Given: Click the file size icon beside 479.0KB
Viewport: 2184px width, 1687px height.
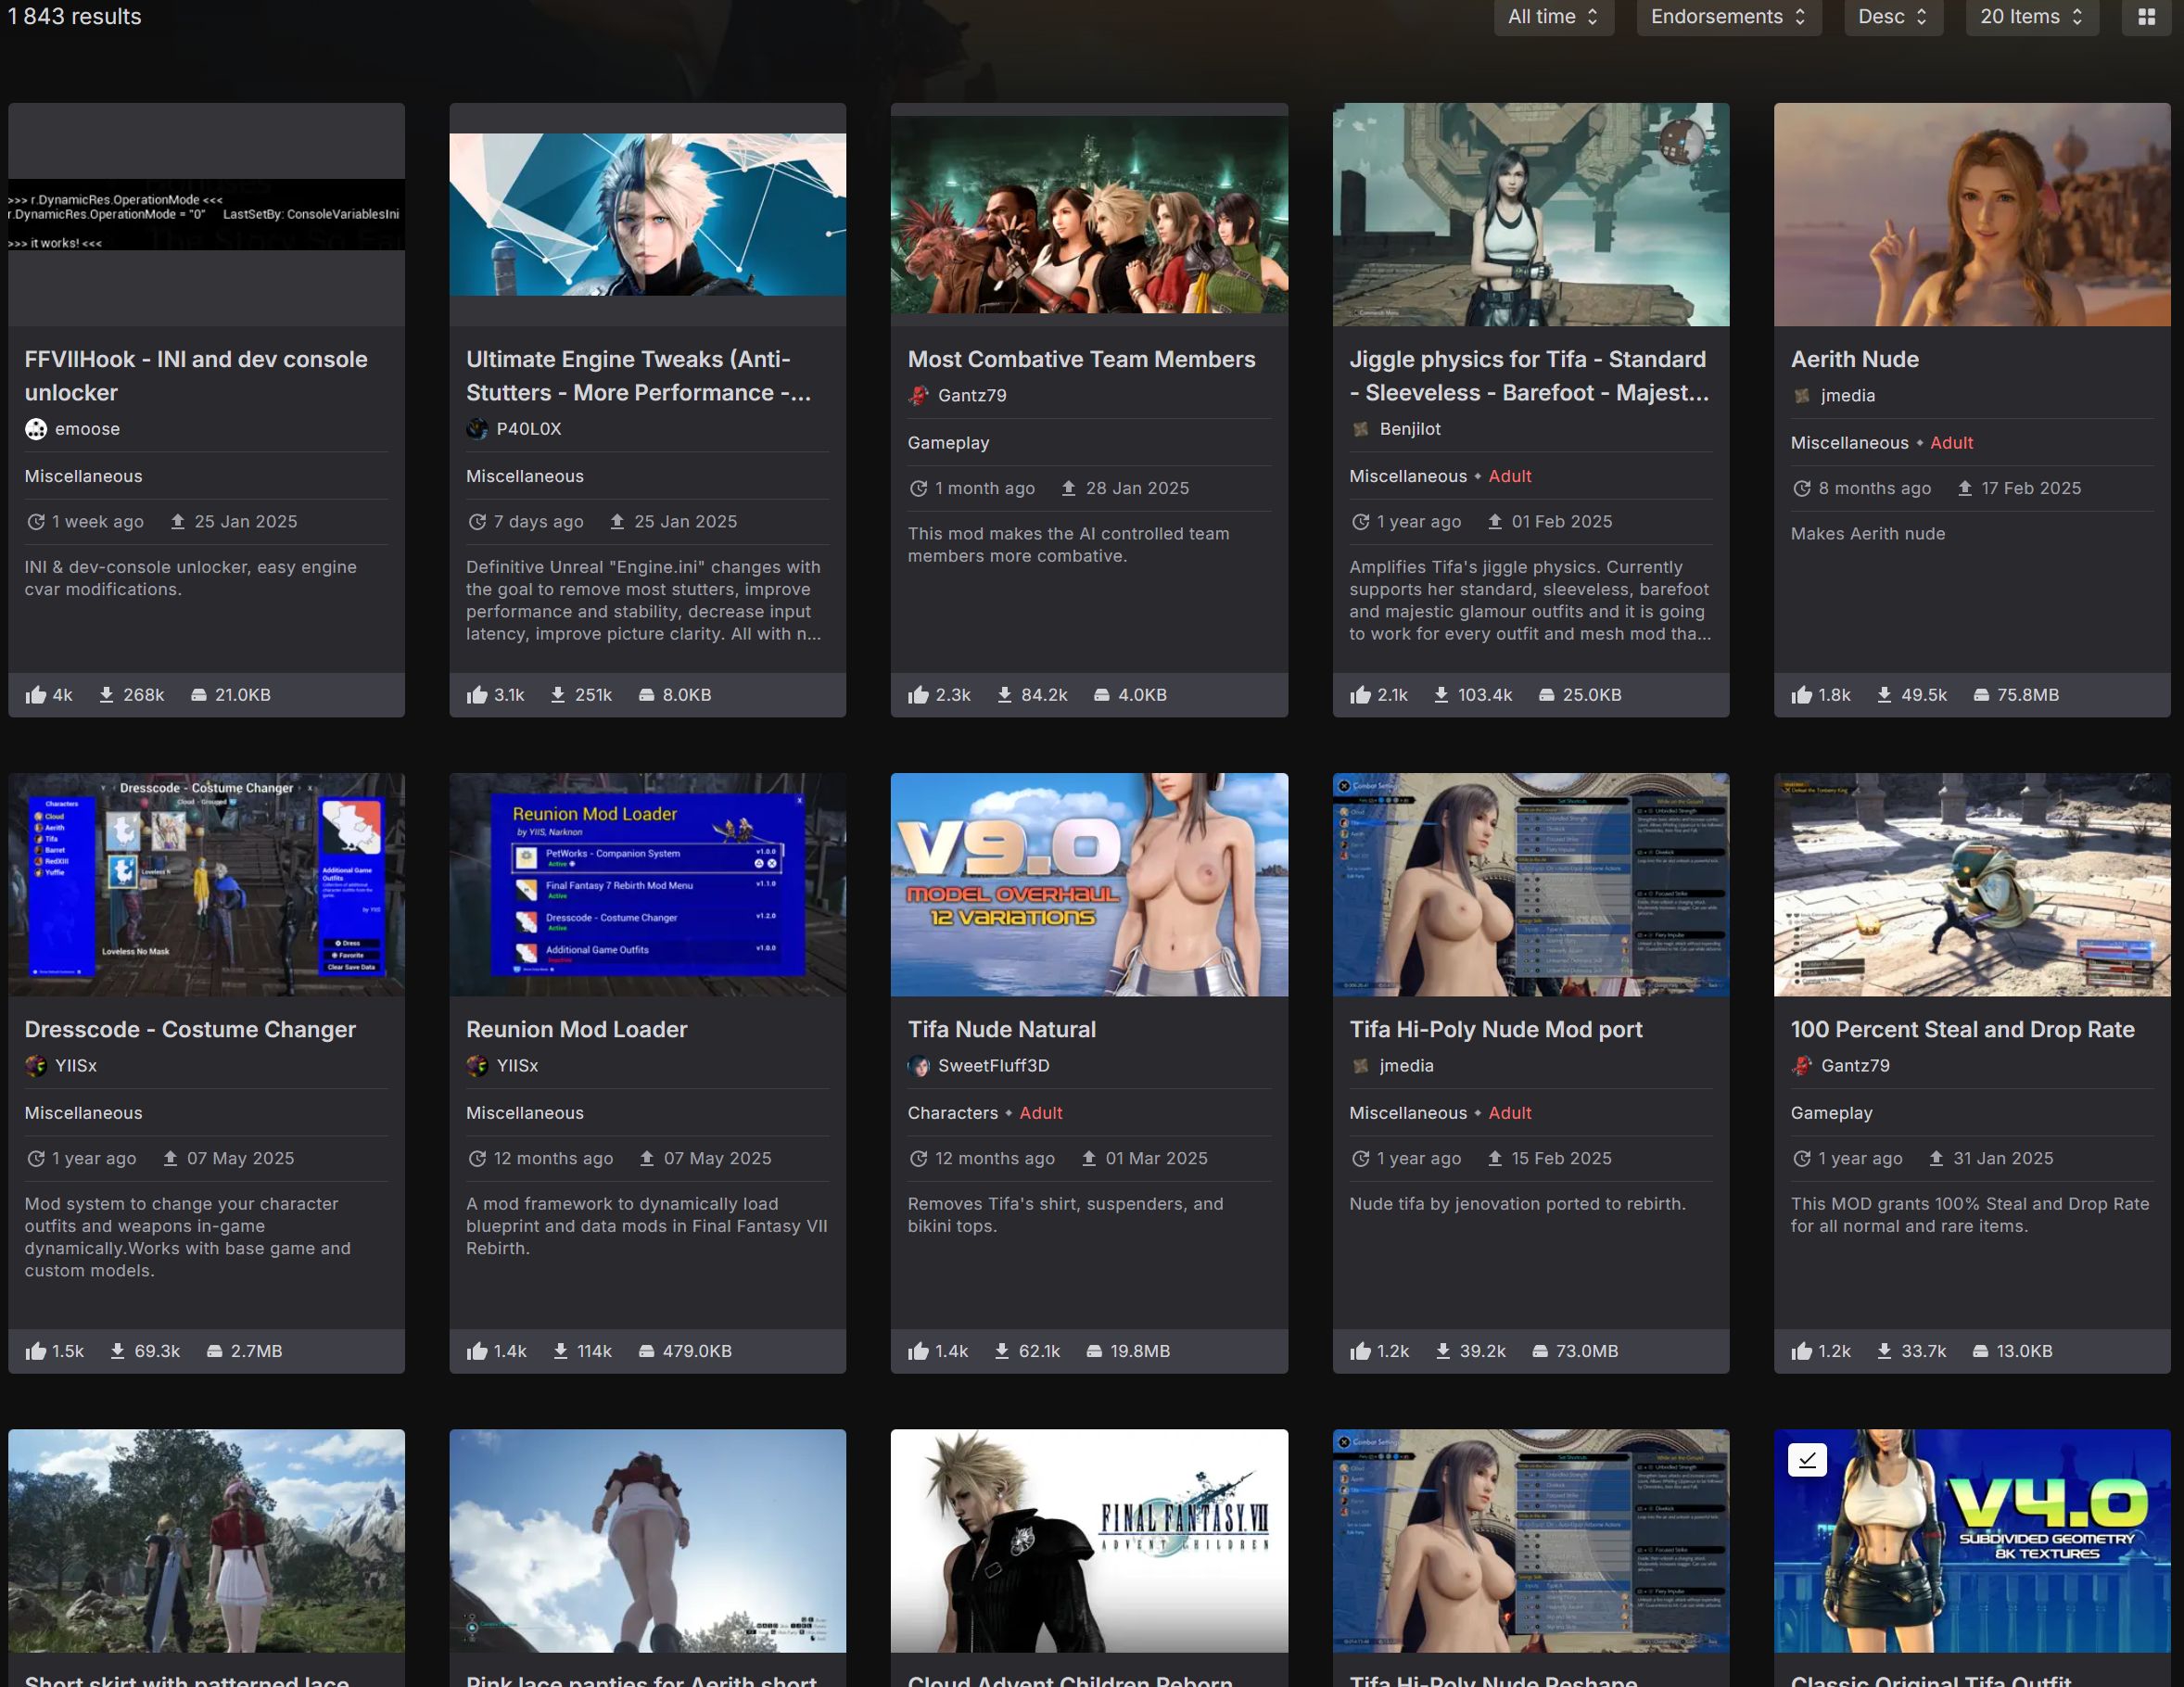Looking at the screenshot, I should coord(647,1351).
